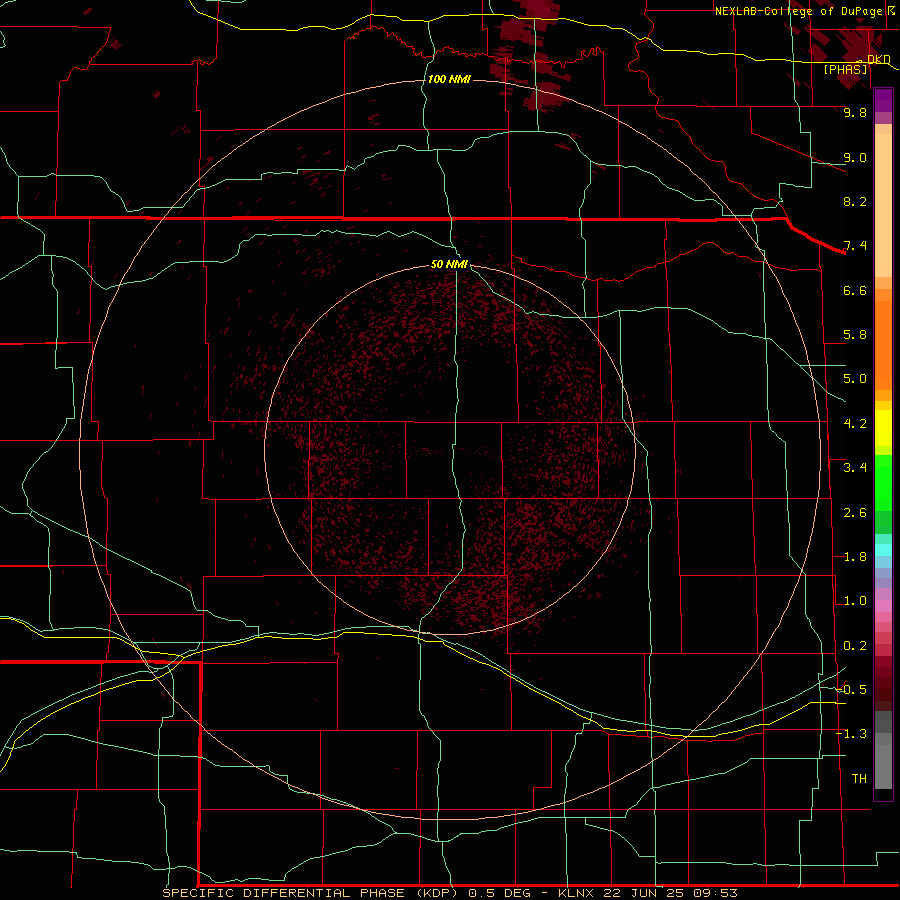This screenshot has width=900, height=900.
Task: Pick the bright green band of the color scale
Action: (883, 484)
